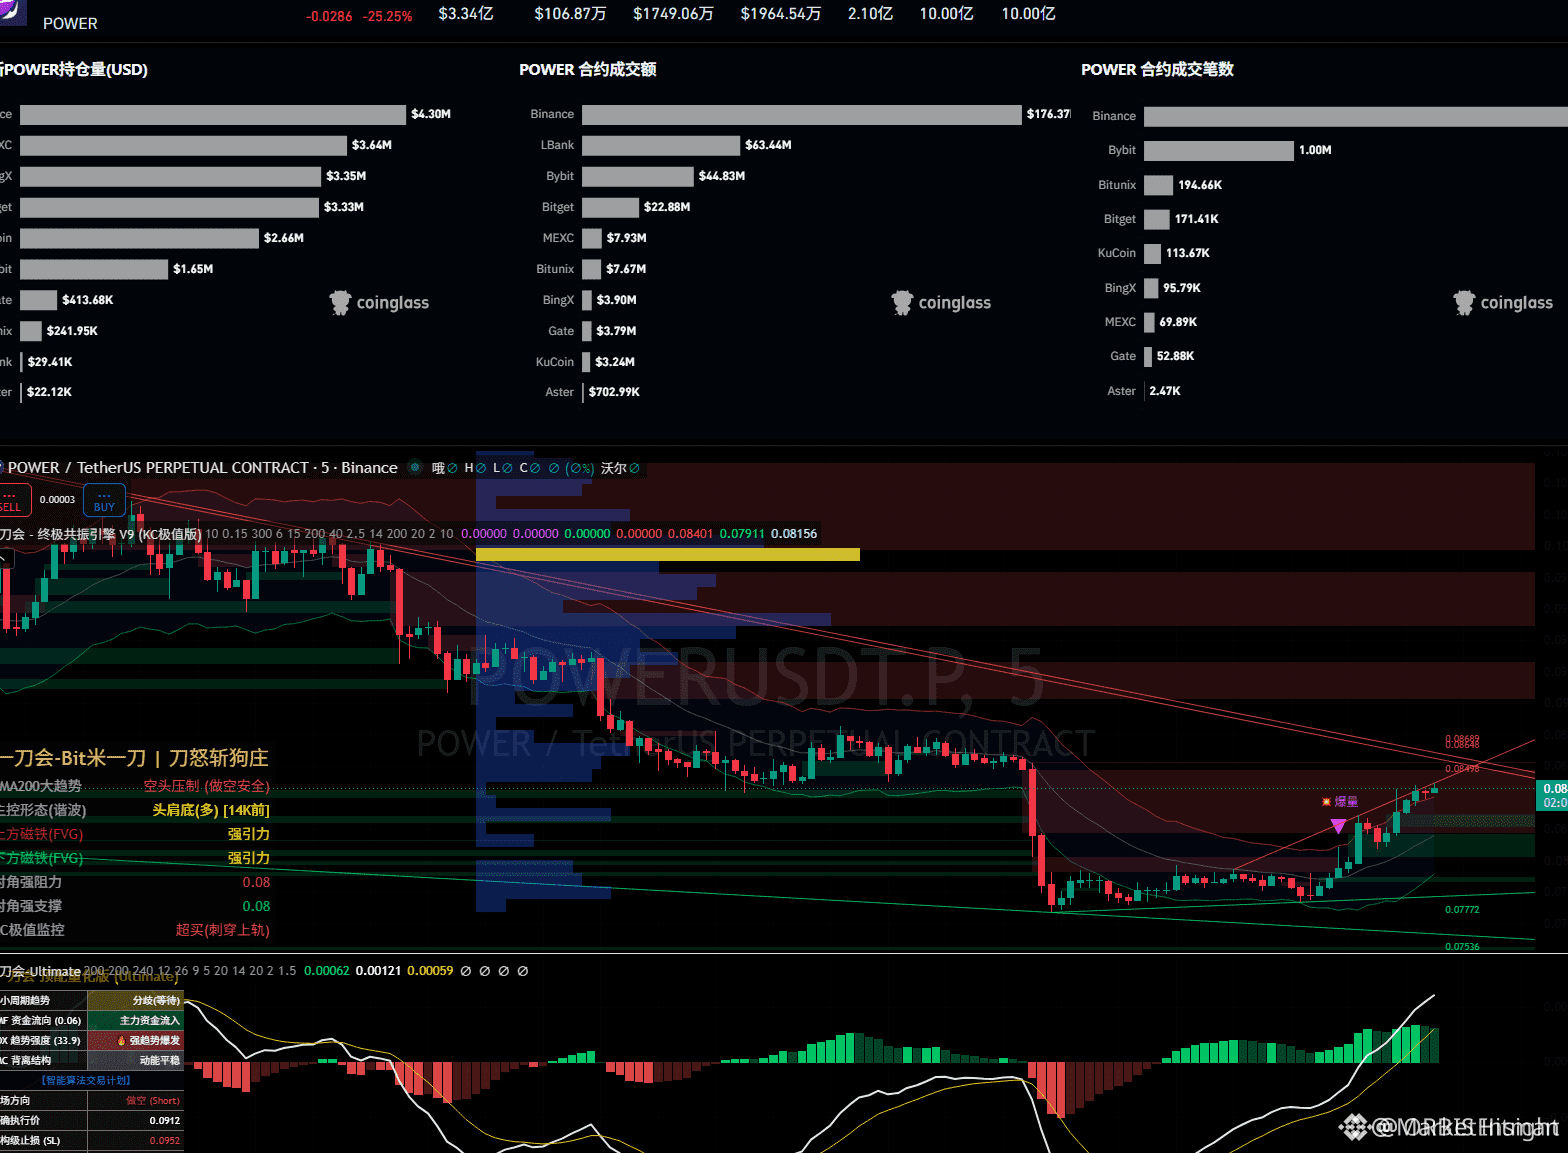Click the $106.87万 value in the top row
The image size is (1568, 1153).
click(x=570, y=14)
